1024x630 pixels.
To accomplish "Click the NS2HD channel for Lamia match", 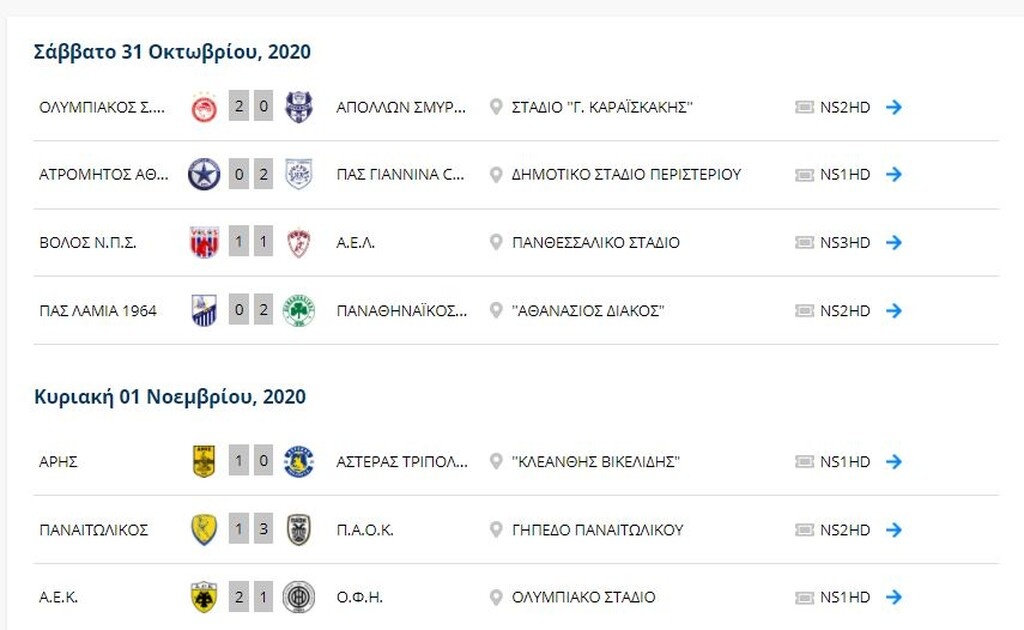I will [x=845, y=310].
